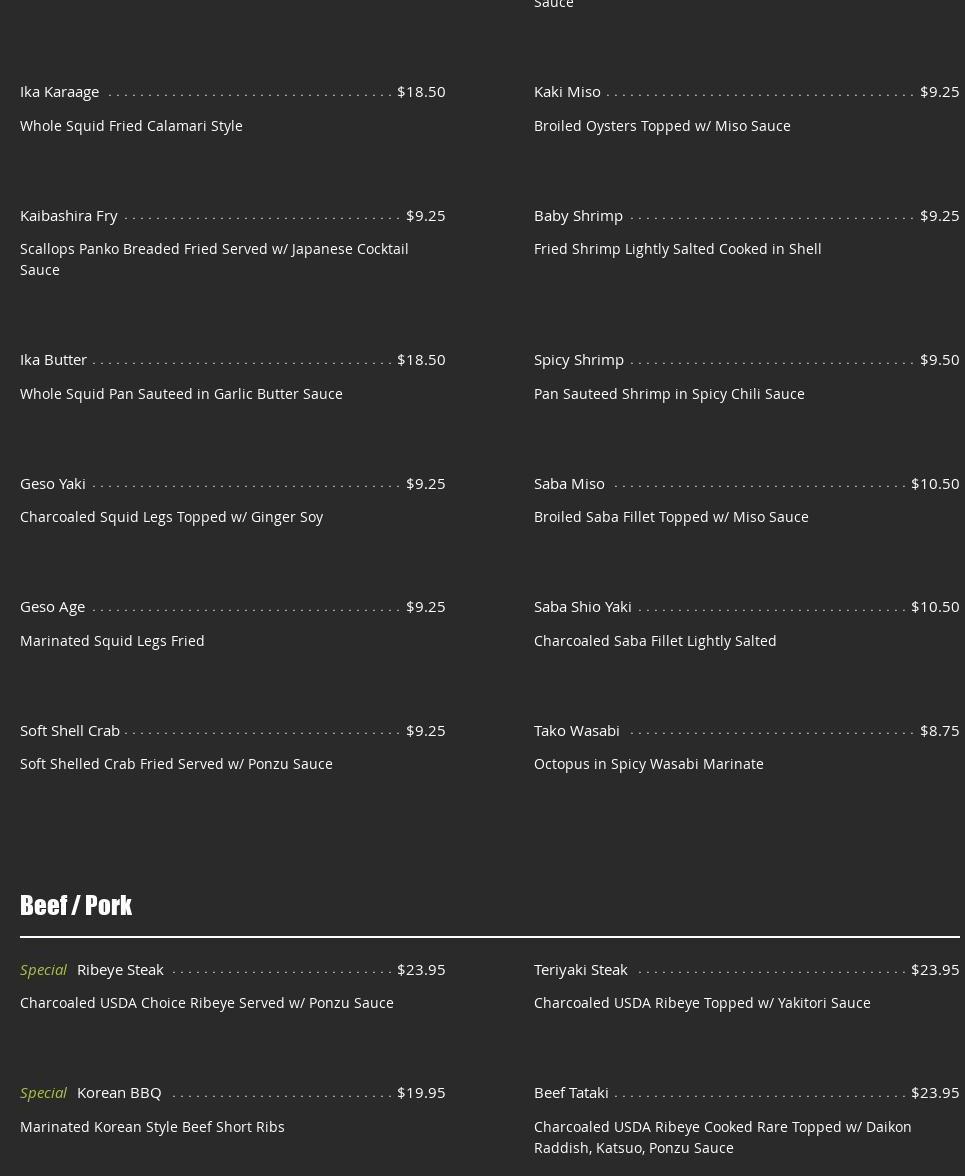The image size is (965, 1176).
Task: Select the Teriyaki Steak entry
Action: tap(580, 970)
